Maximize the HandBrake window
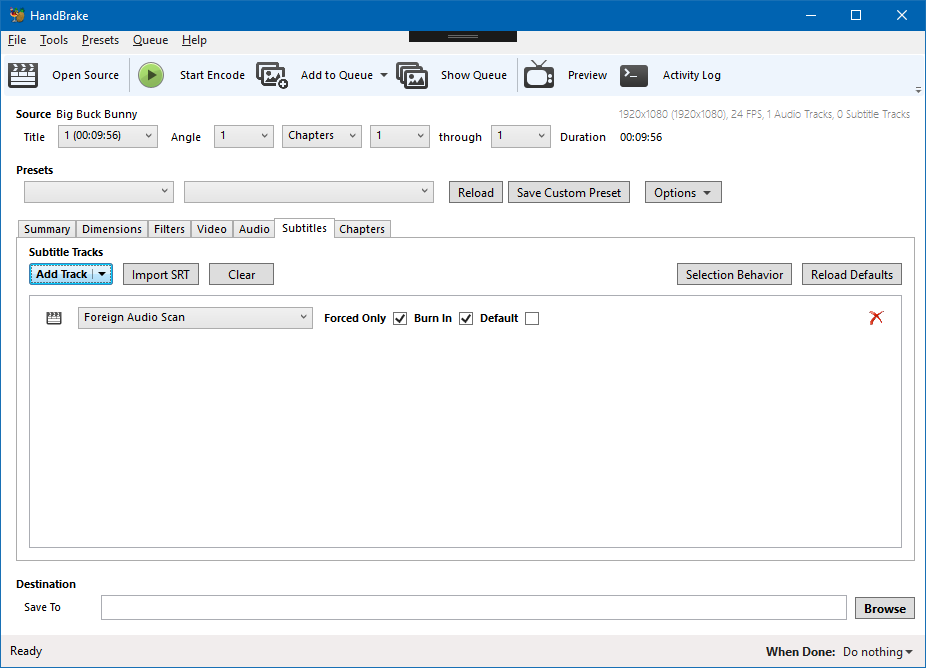The height and width of the screenshot is (668, 926). [x=856, y=15]
